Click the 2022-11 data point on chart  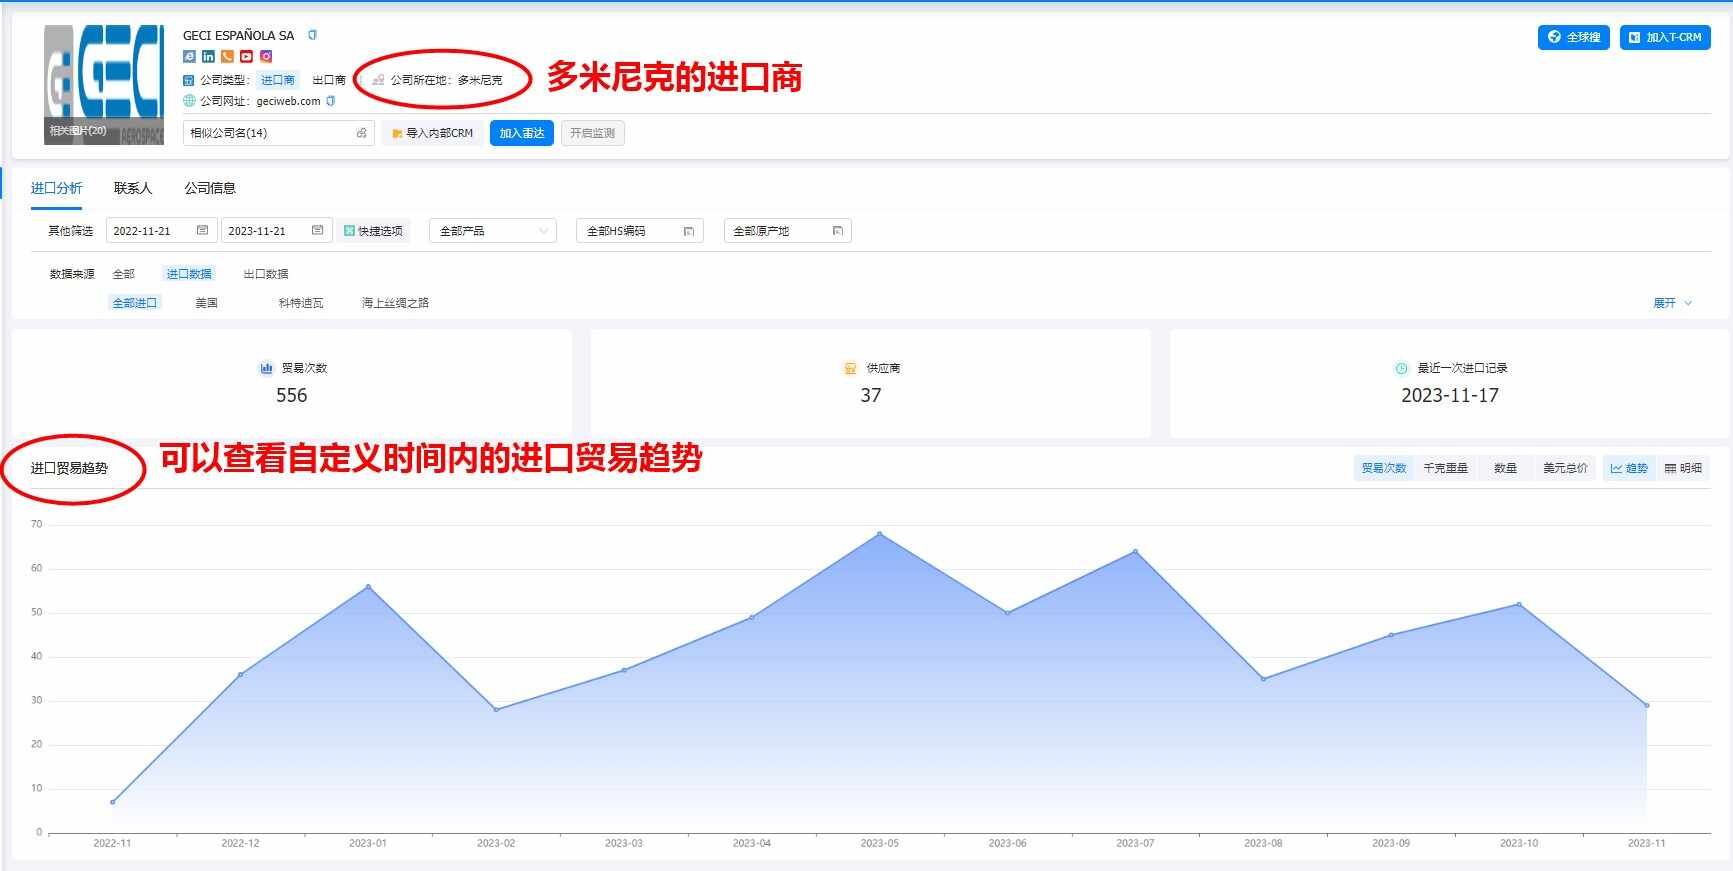(x=112, y=802)
